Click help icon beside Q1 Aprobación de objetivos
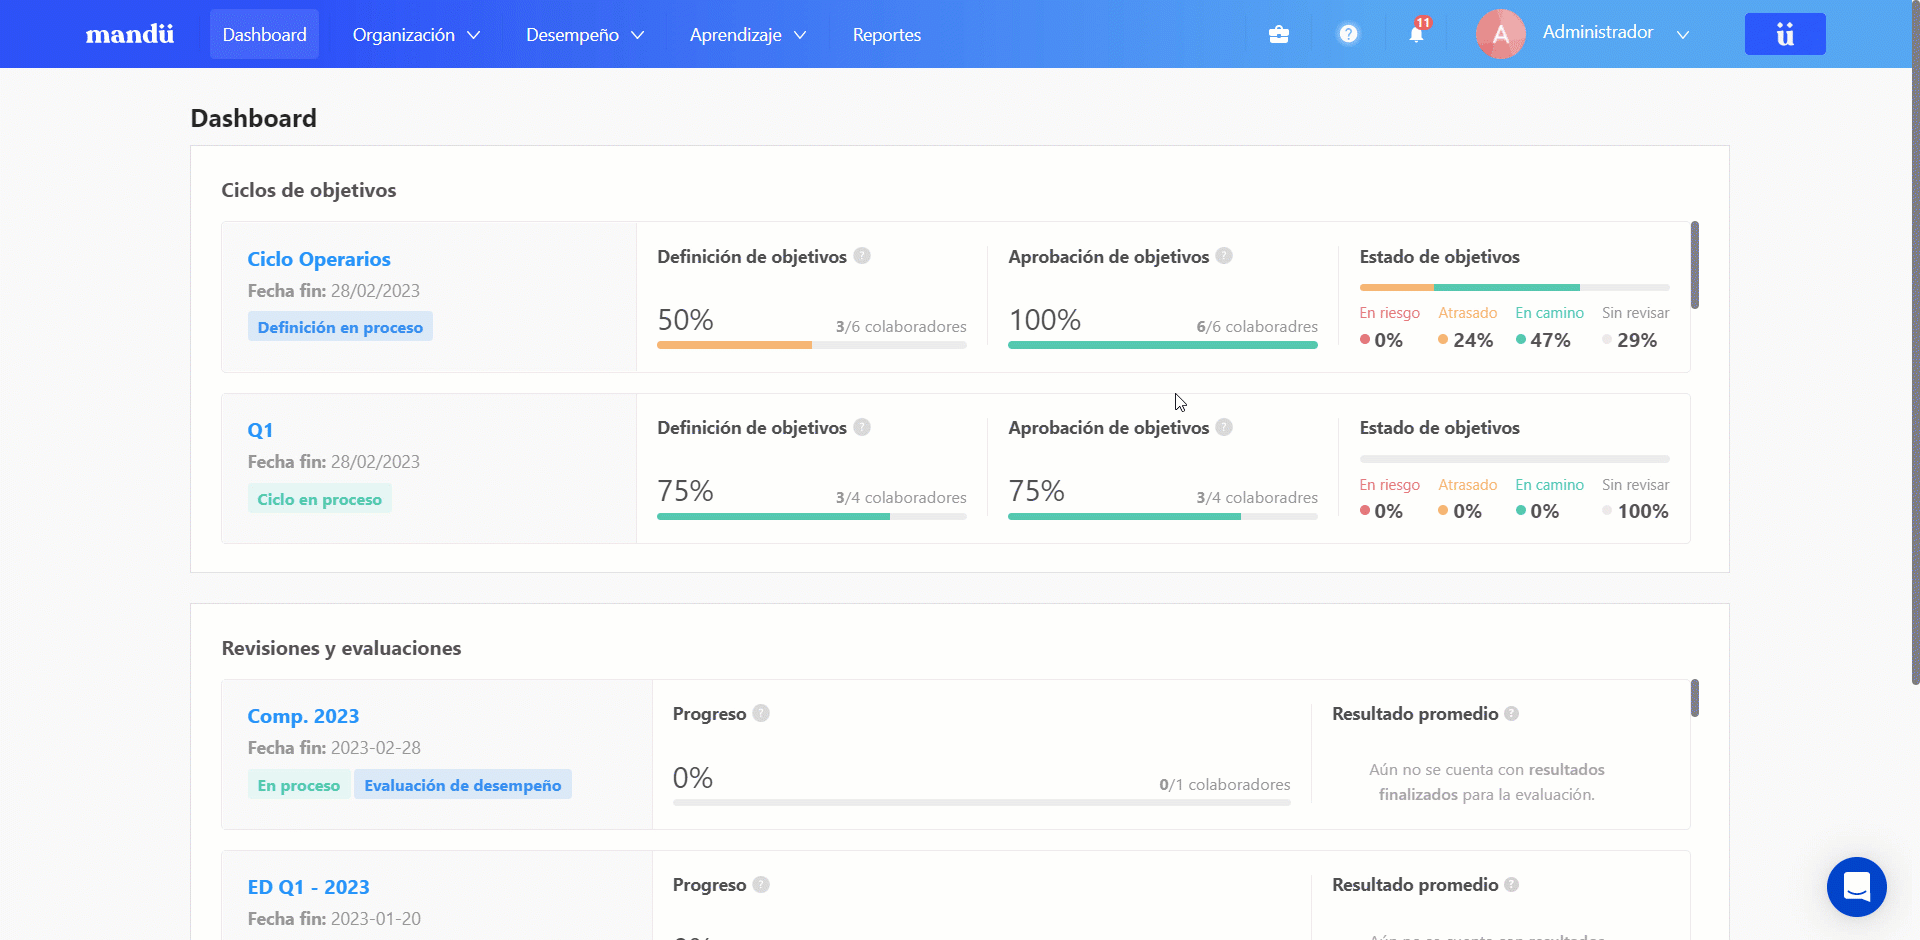The height and width of the screenshot is (940, 1920). tap(1224, 427)
